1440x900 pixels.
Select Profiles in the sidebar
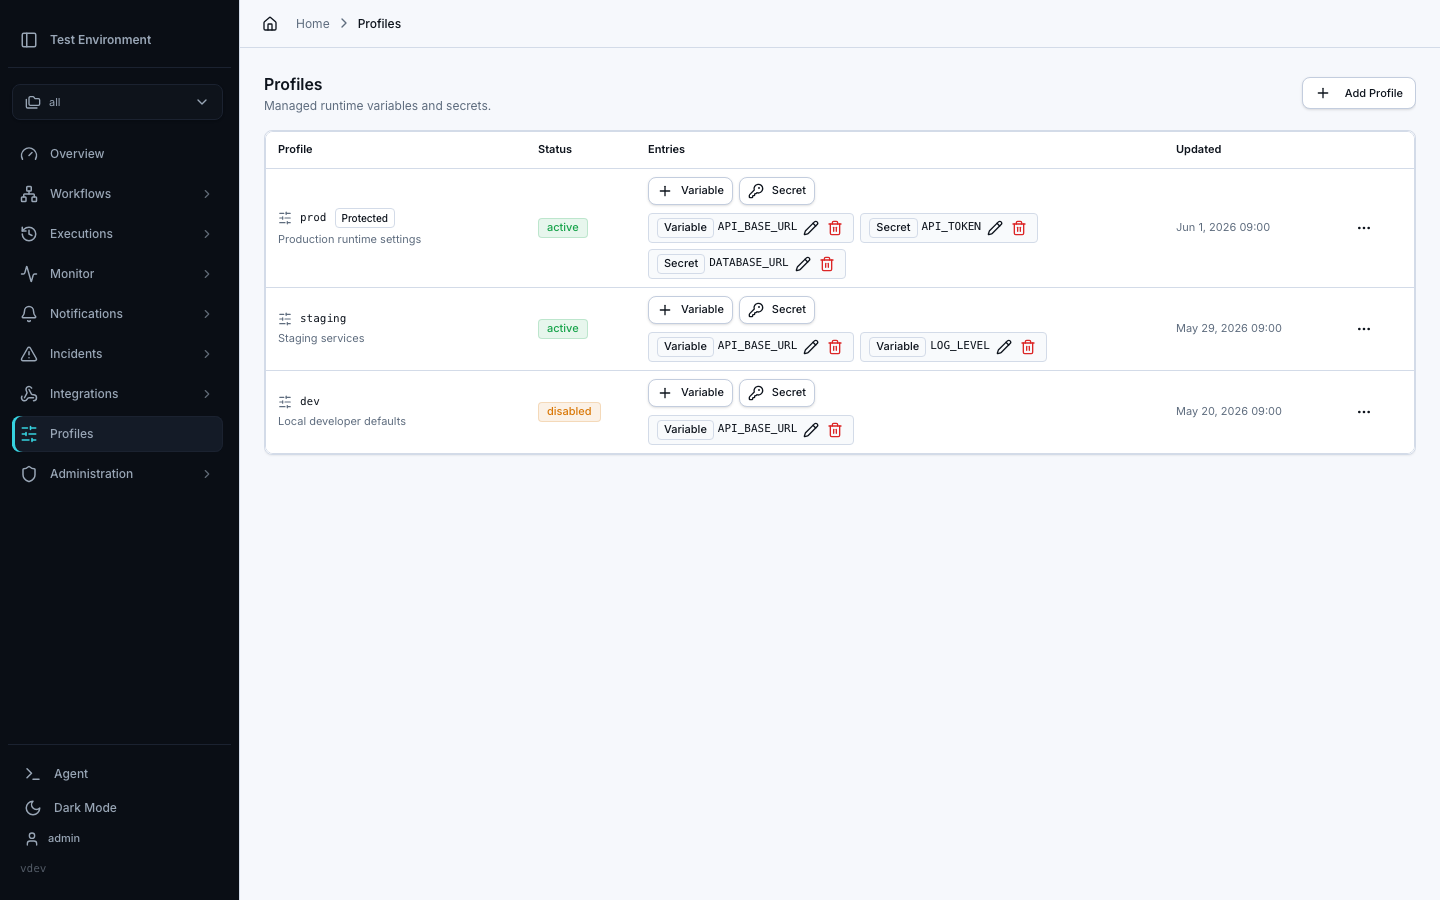[117, 434]
